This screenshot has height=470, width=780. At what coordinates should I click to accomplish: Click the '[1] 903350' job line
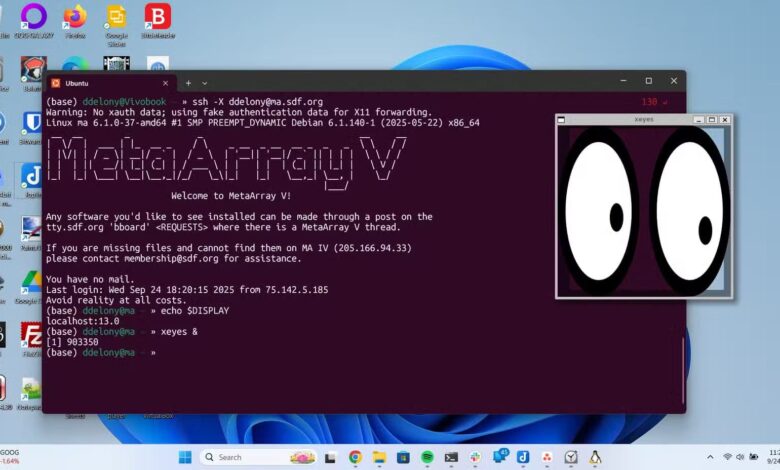tap(72, 342)
